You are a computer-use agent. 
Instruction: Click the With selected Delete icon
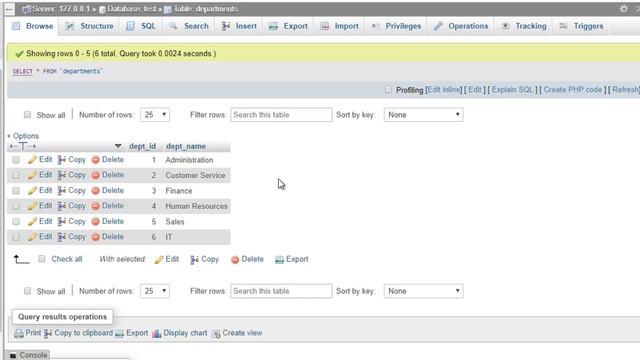(235, 260)
